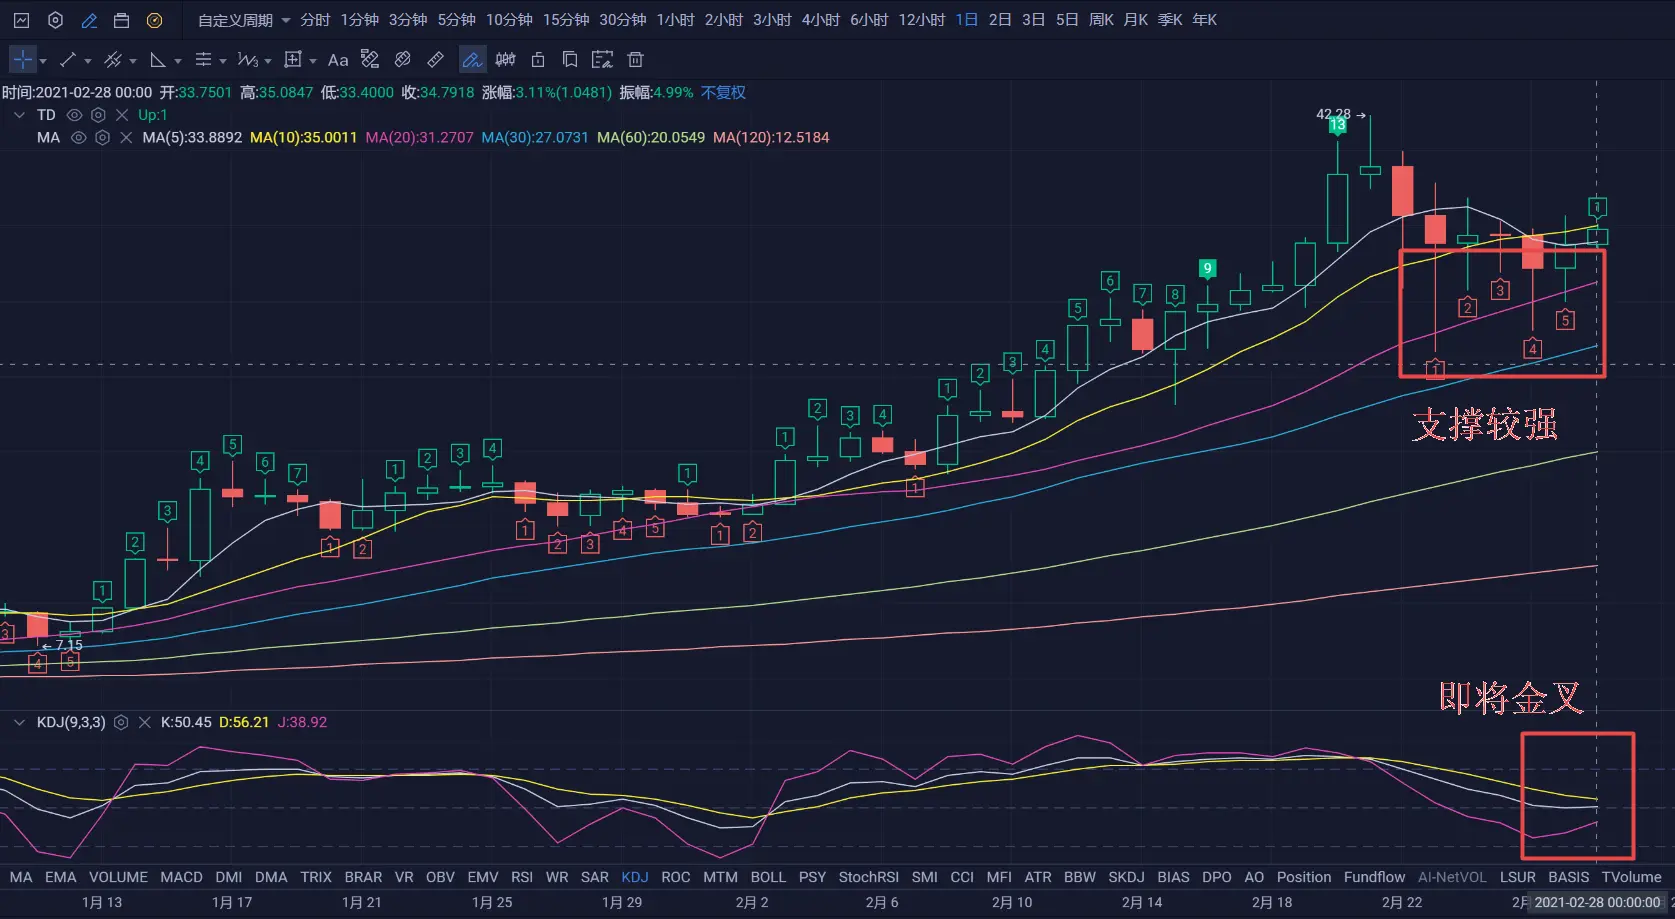Toggle the pencil drawing toolbar icon
The height and width of the screenshot is (919, 1675).
click(x=89, y=20)
